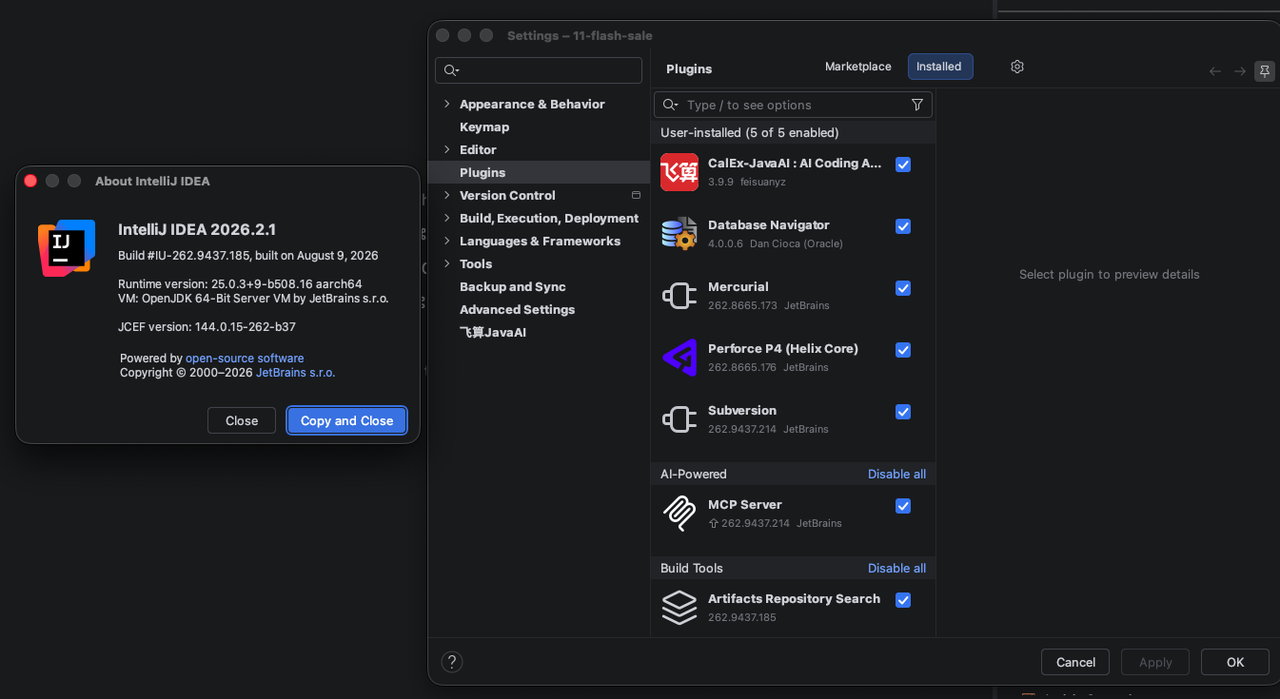The width and height of the screenshot is (1280, 699).
Task: Switch to the Marketplace tab
Action: click(x=858, y=67)
